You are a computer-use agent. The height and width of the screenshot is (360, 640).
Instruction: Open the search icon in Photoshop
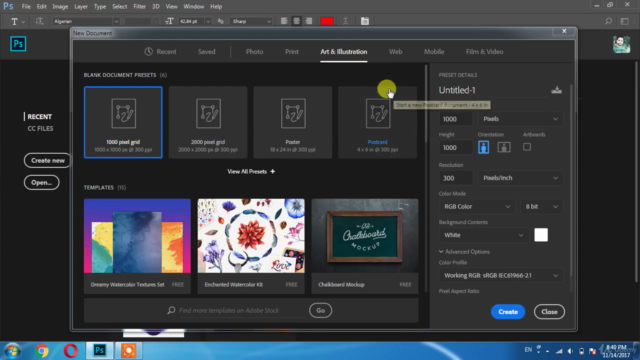608,21
